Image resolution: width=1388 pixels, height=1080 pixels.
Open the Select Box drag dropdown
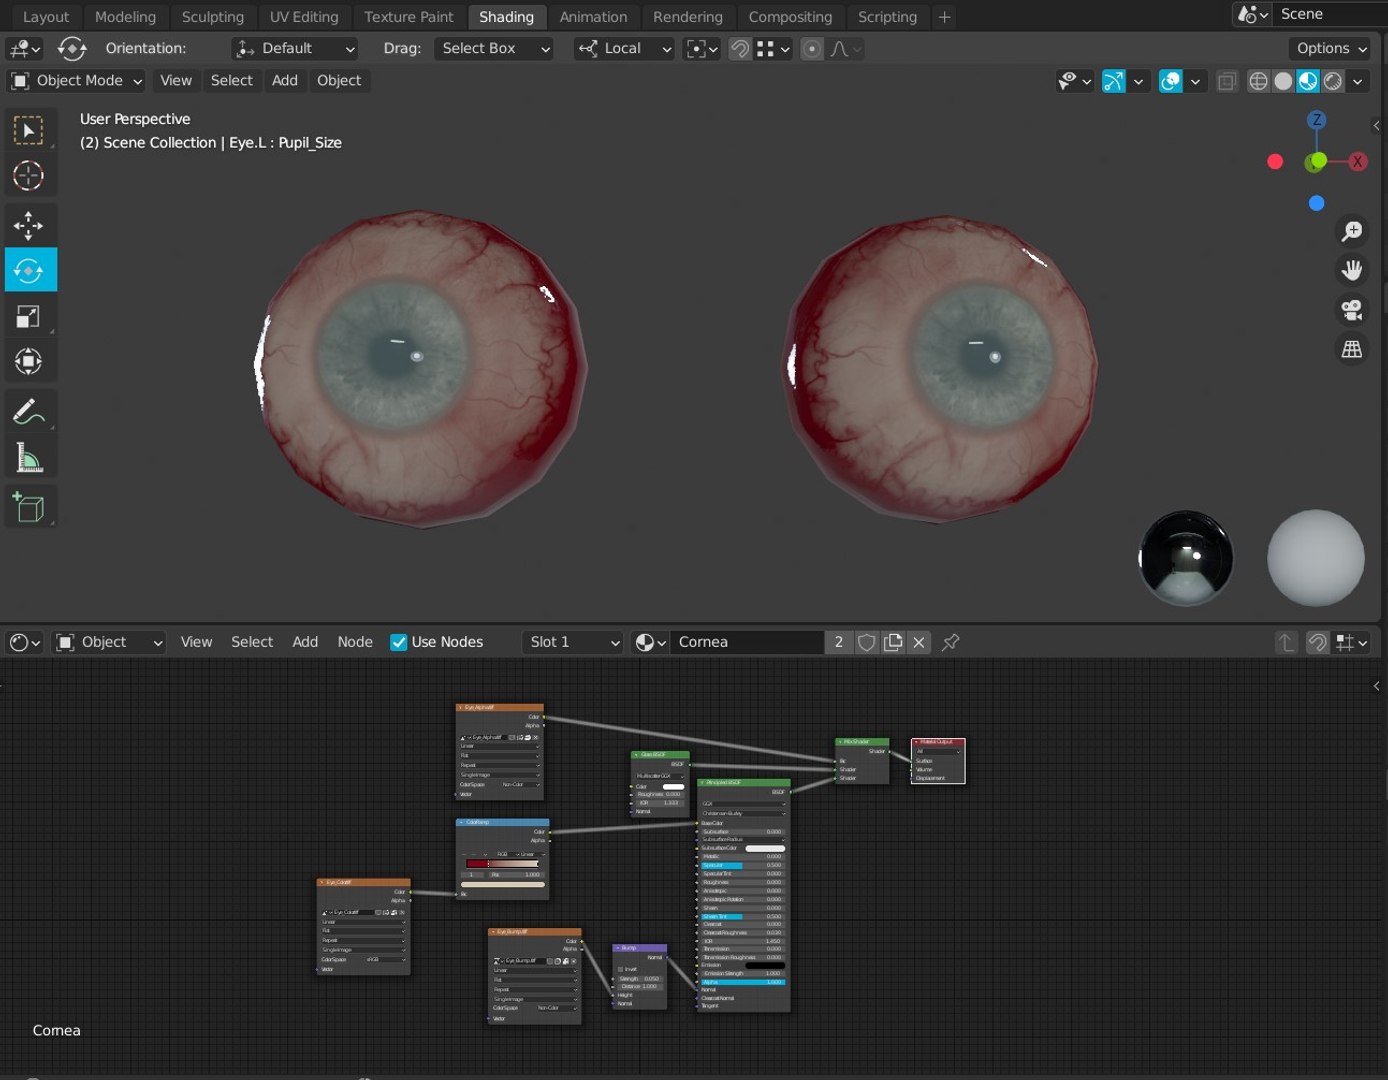[494, 48]
